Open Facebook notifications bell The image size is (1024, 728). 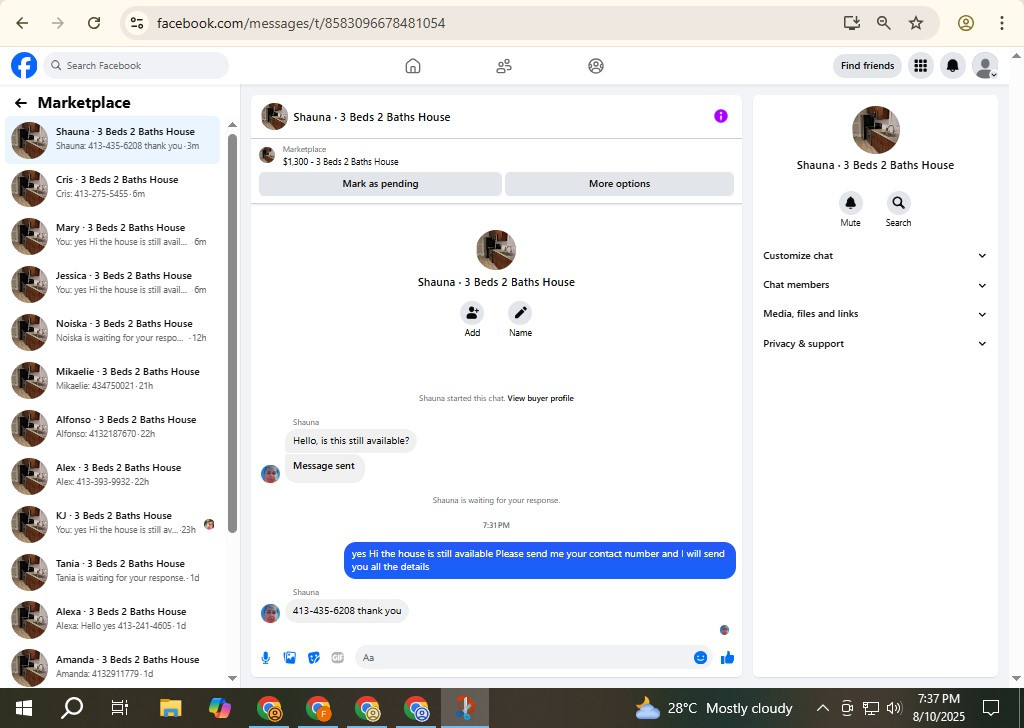tap(953, 66)
